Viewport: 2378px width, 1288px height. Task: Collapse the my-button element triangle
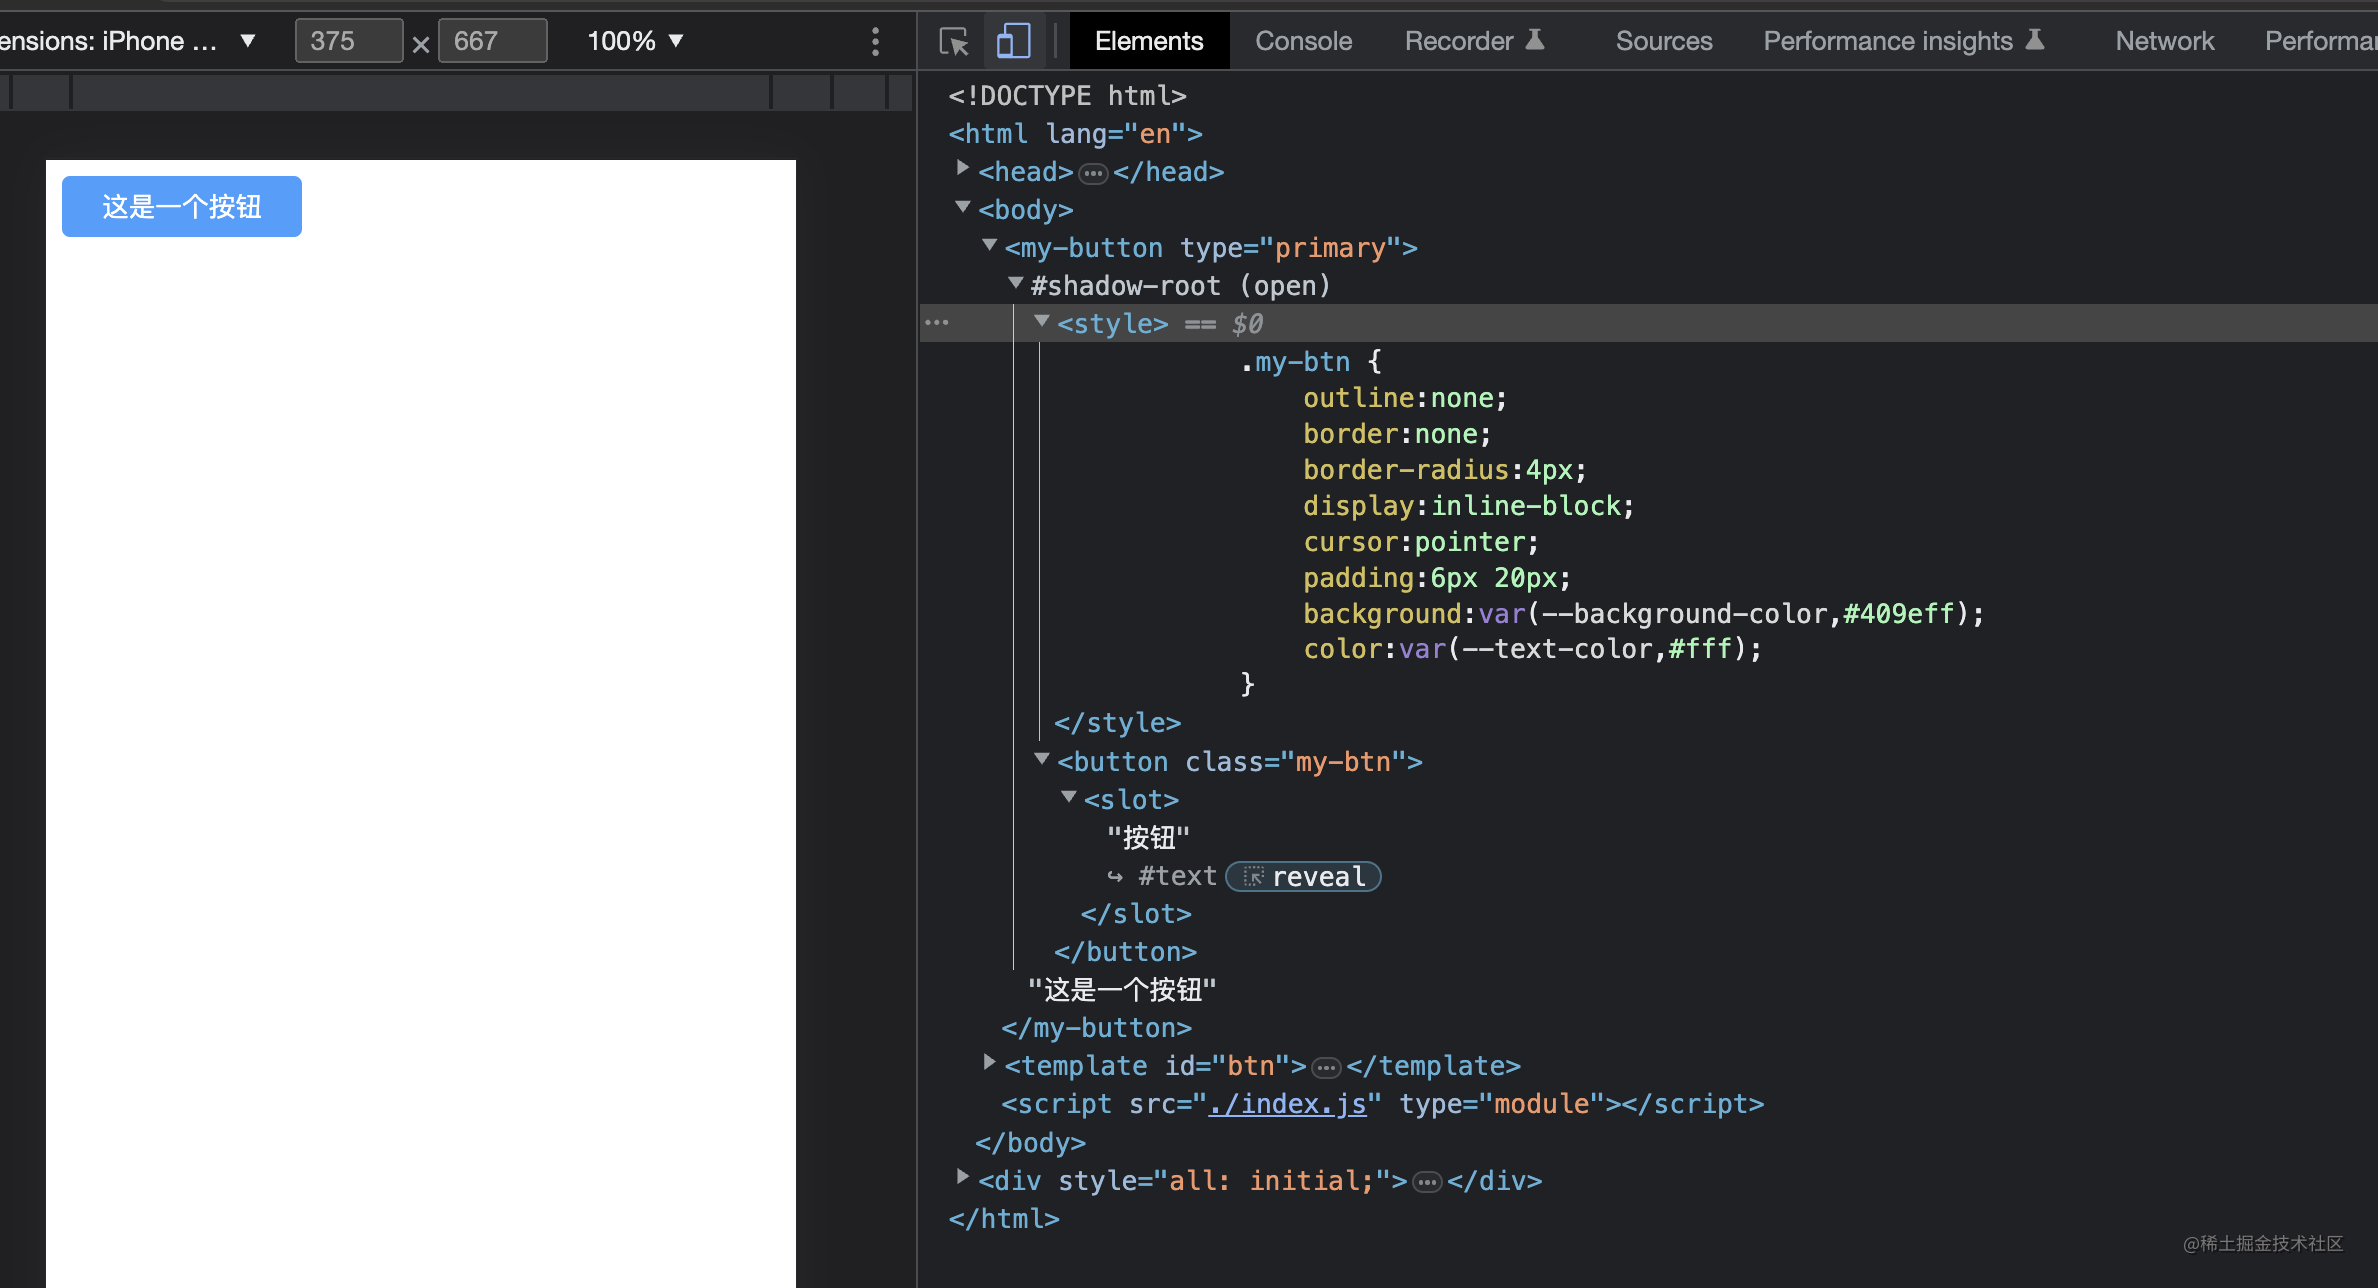tap(989, 245)
